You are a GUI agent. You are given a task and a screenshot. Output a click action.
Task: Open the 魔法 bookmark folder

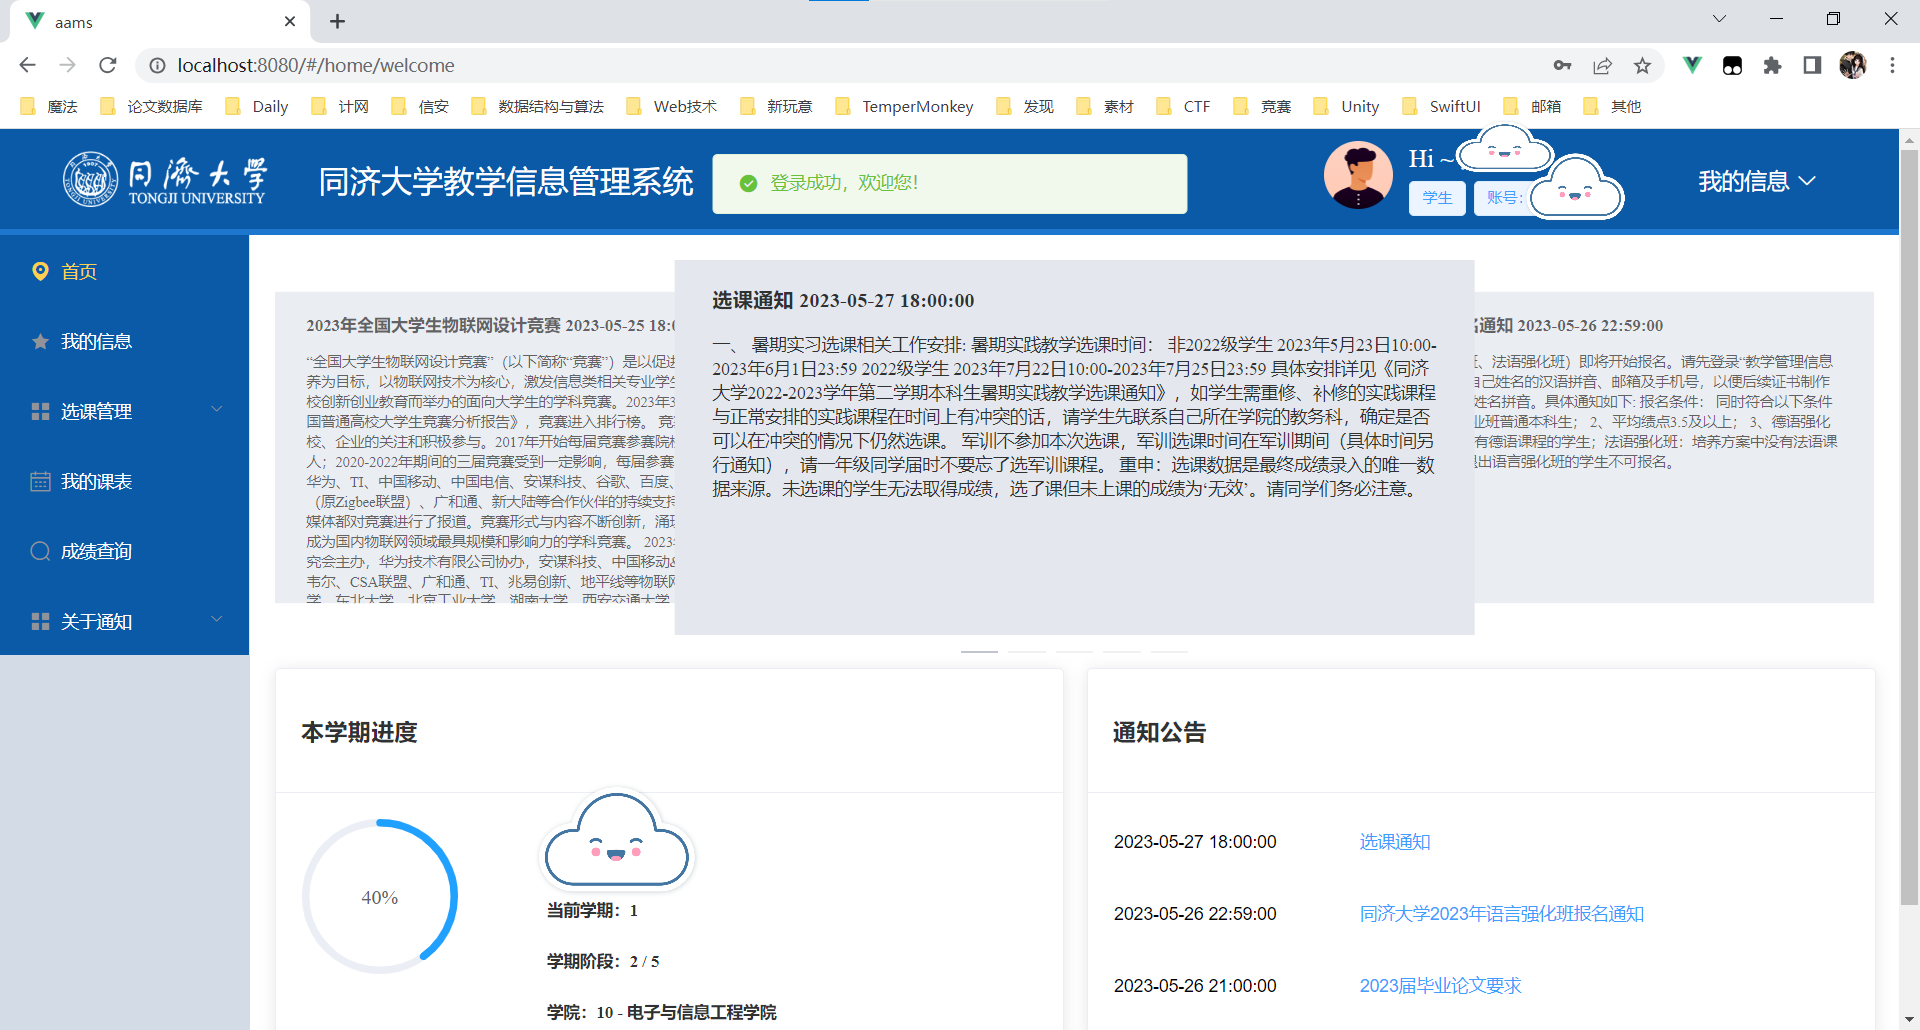tap(49, 106)
